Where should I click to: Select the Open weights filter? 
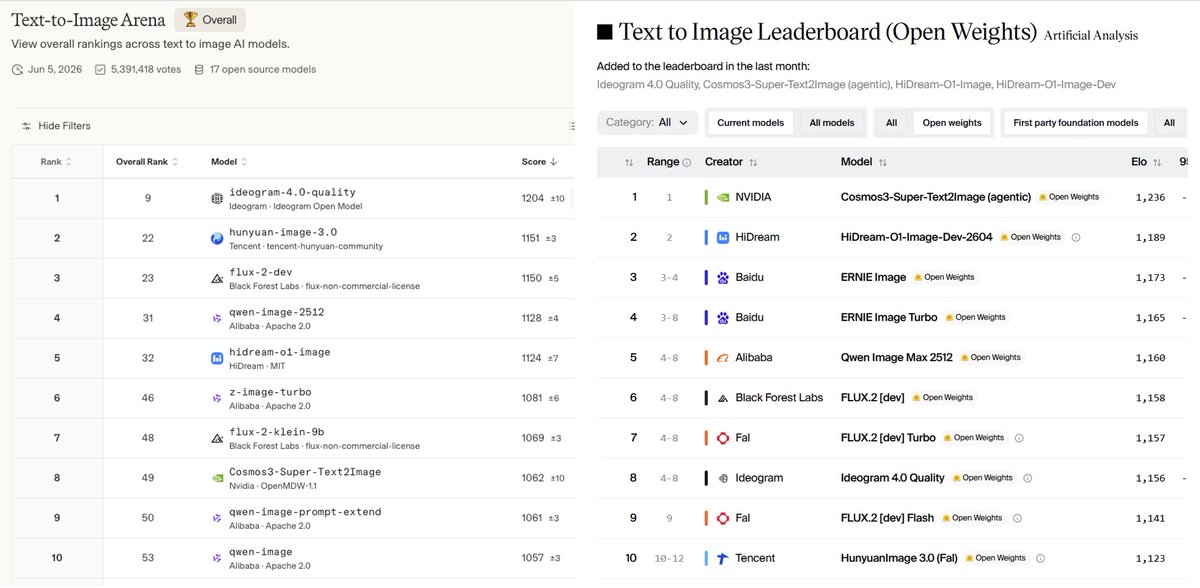(952, 123)
